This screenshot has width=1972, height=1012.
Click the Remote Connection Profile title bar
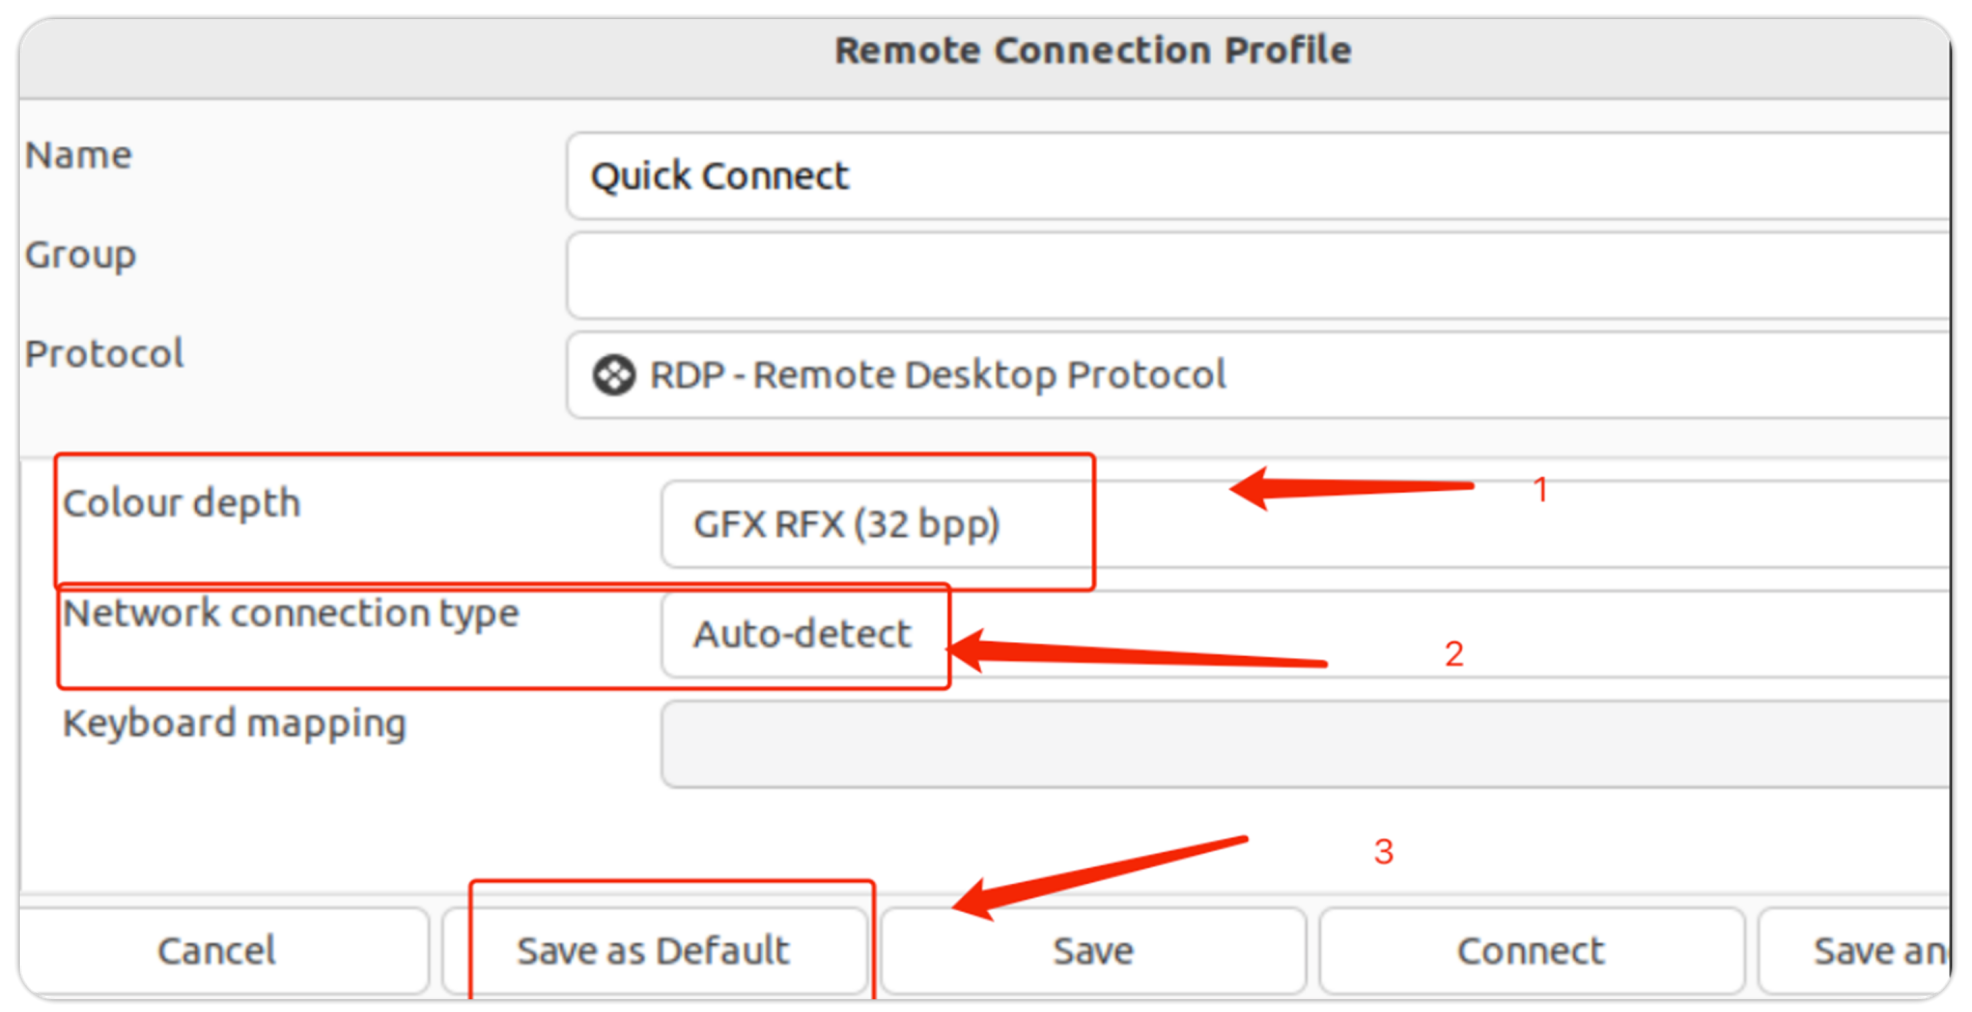point(1092,51)
